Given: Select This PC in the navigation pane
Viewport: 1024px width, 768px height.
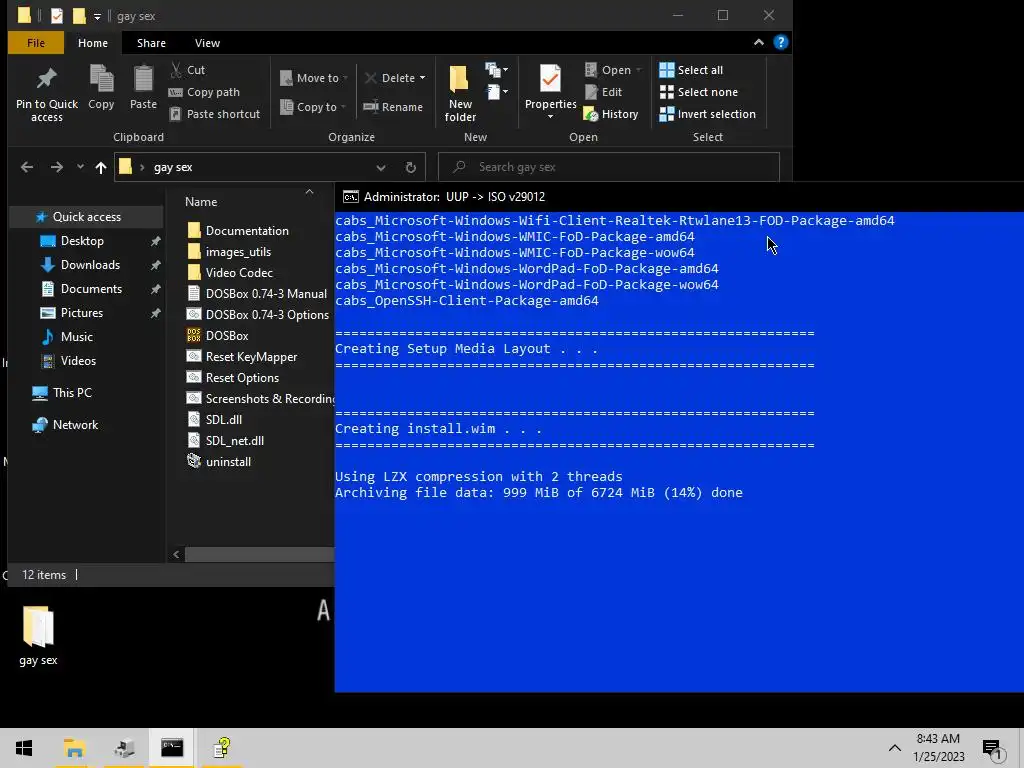Looking at the screenshot, I should point(72,392).
